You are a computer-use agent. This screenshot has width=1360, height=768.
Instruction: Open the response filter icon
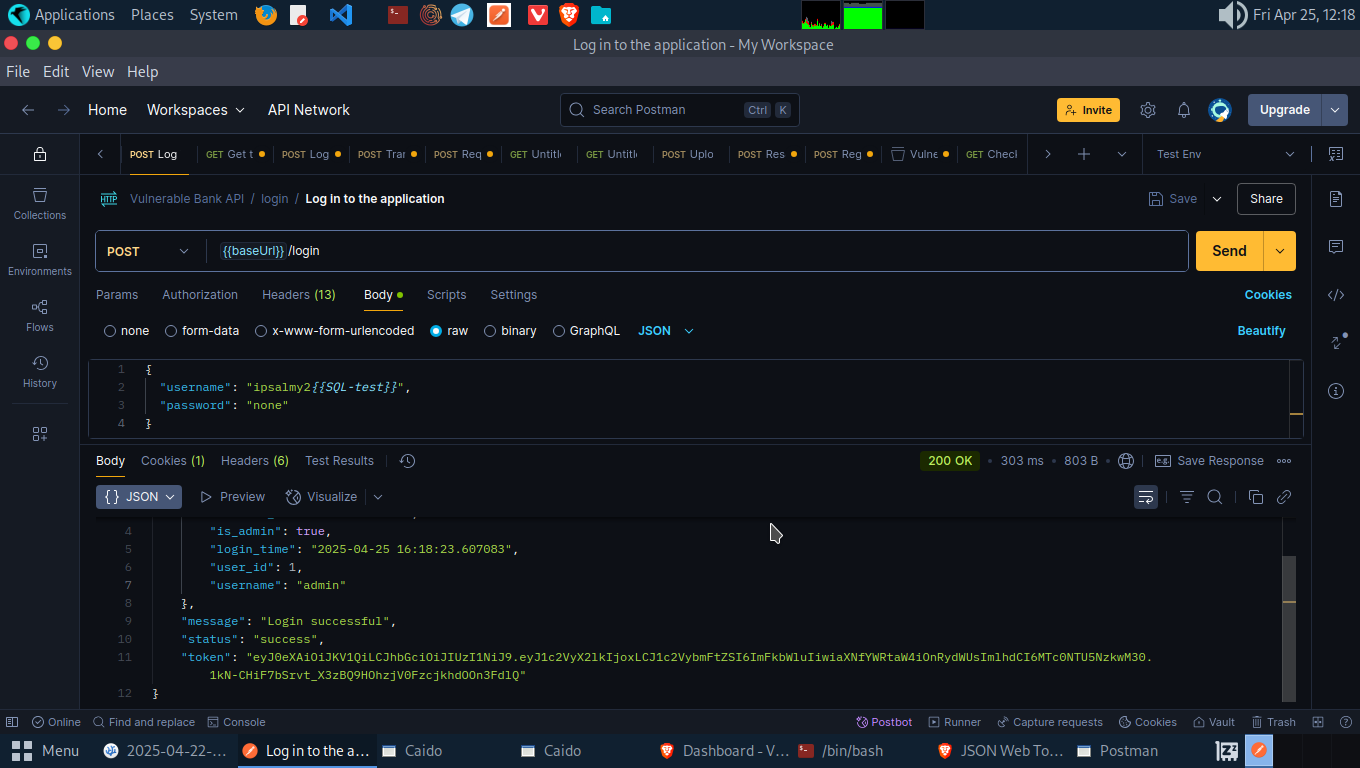pos(1187,497)
